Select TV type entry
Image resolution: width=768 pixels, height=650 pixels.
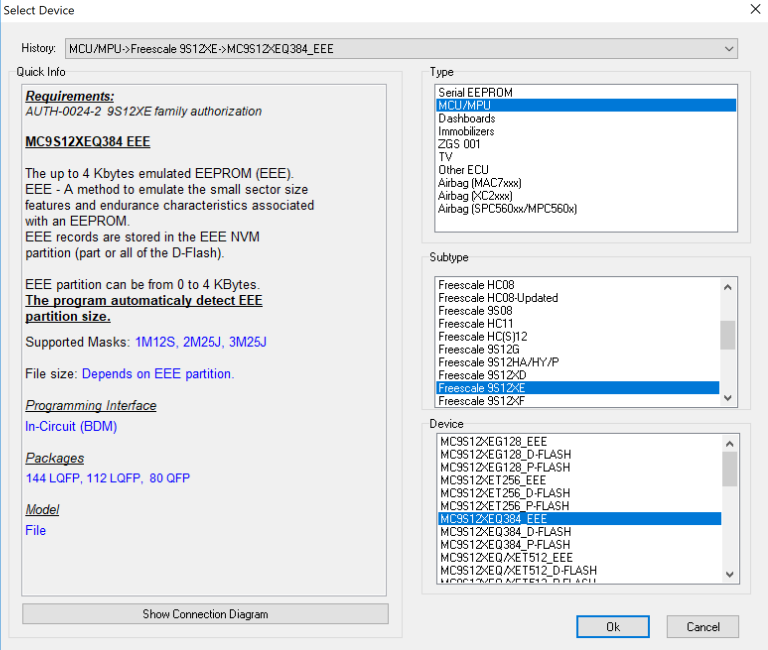[586, 157]
